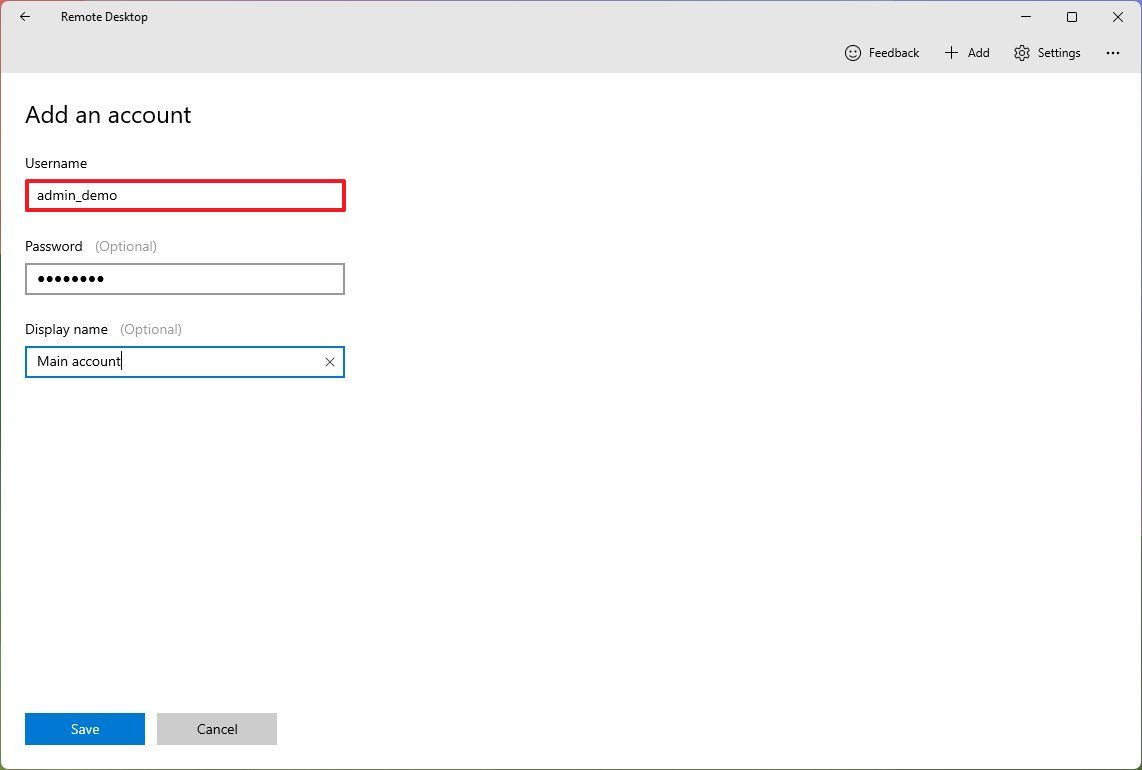
Task: Click the Feedback text label
Action: [x=893, y=53]
